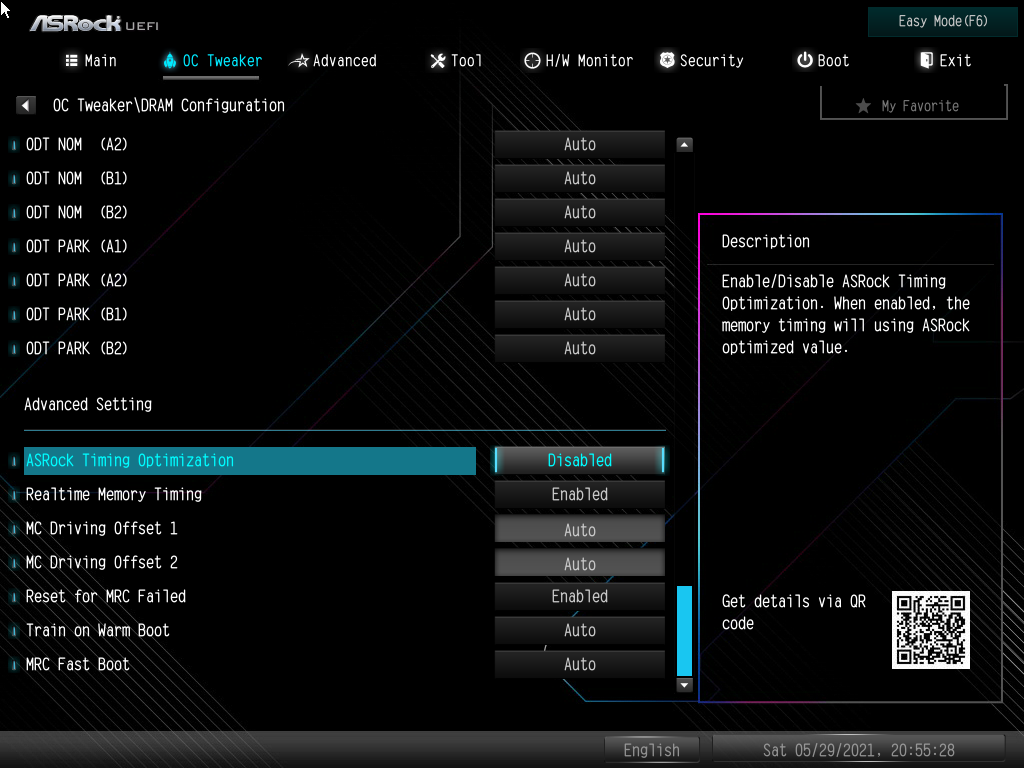
Task: Click the English language selector
Action: (x=652, y=749)
